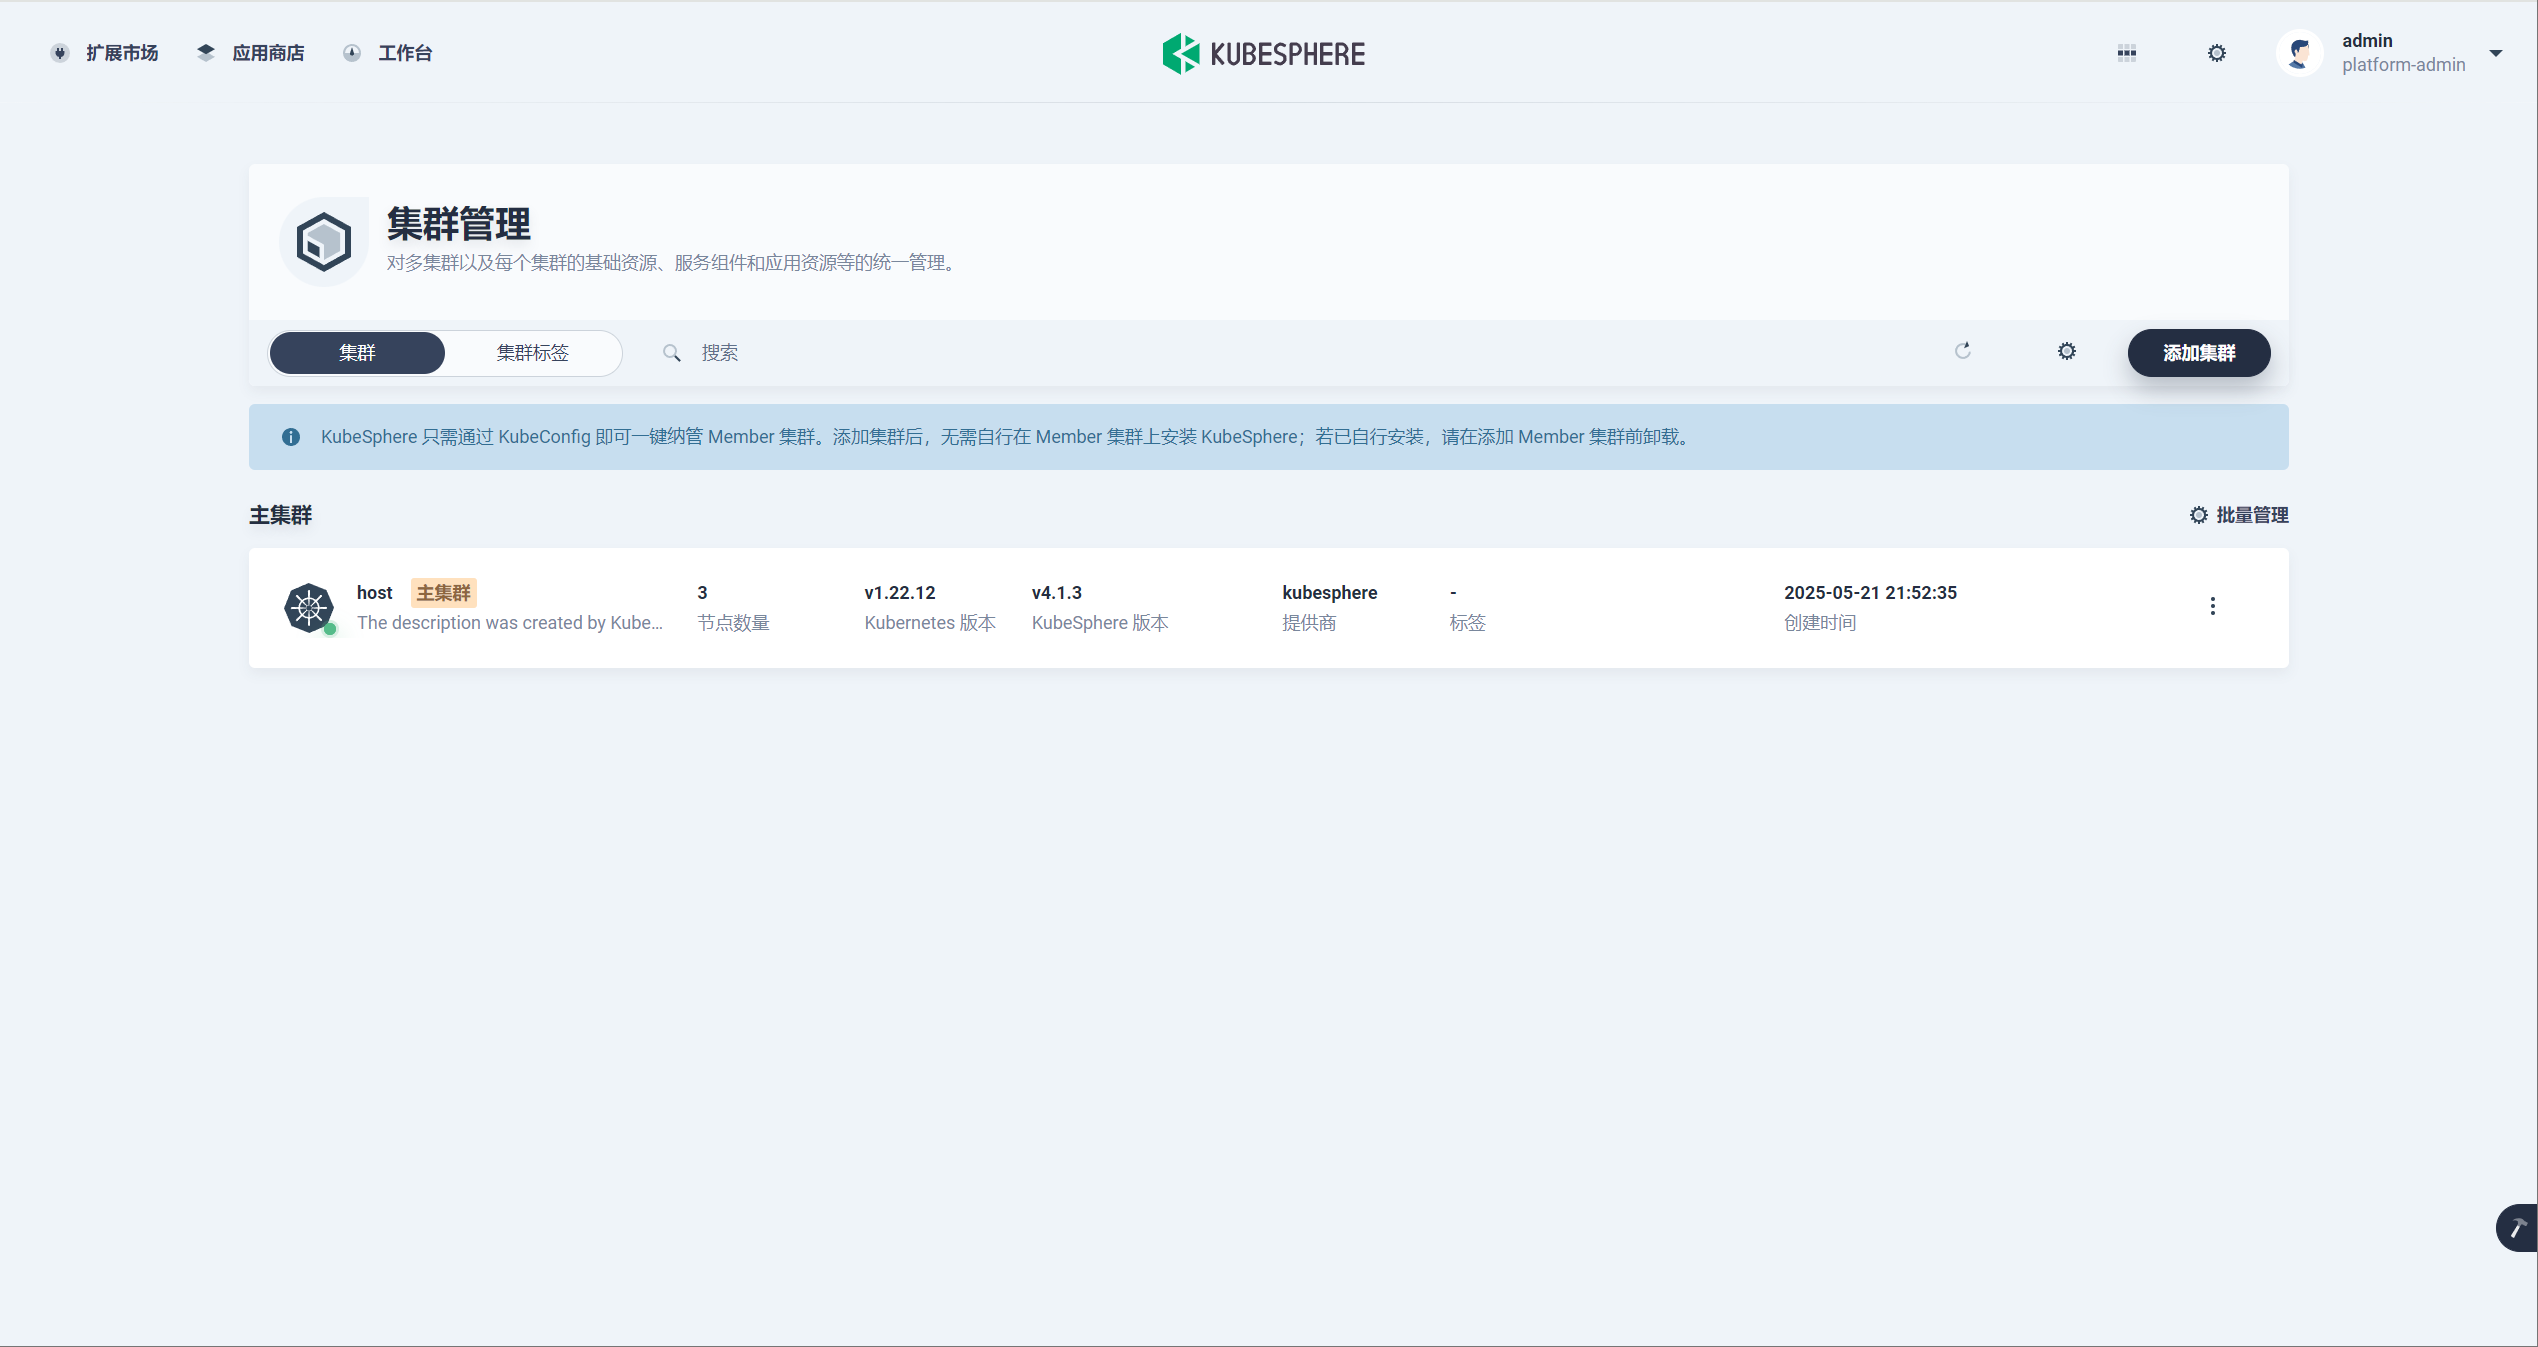Click the KubeSphere version v4.1.3
The image size is (2538, 1347).
click(x=1057, y=593)
